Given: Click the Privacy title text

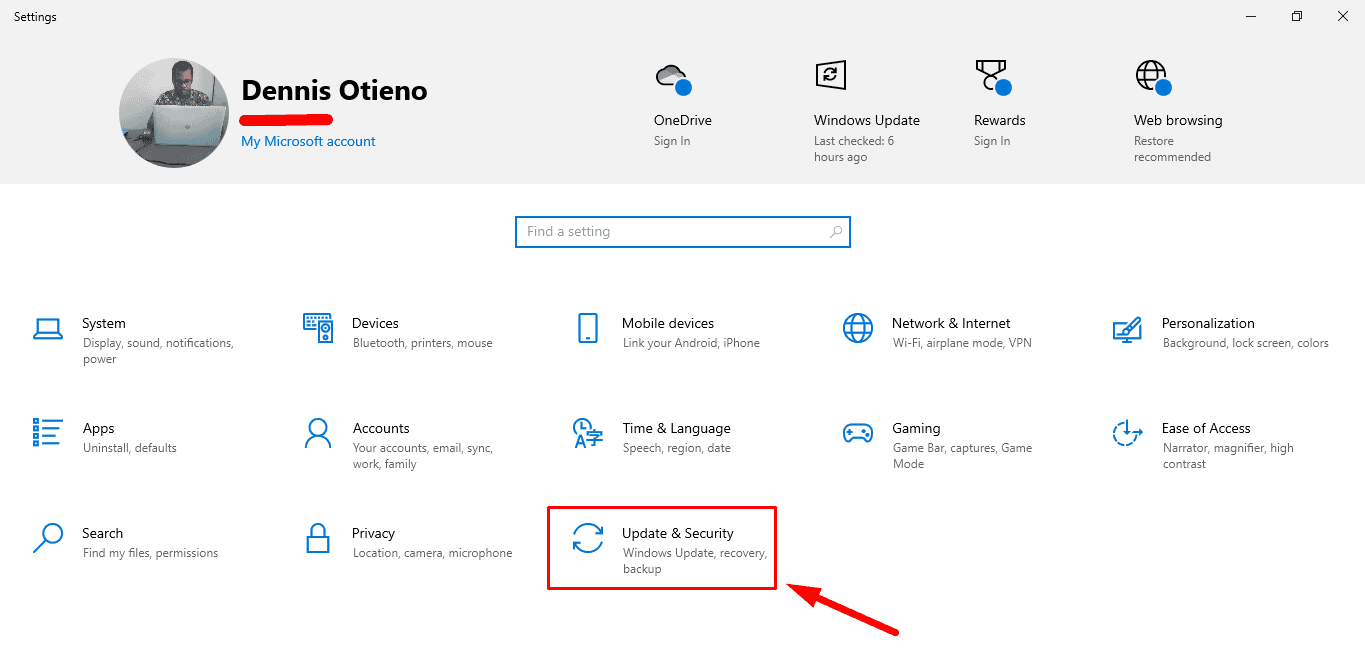Looking at the screenshot, I should coord(373,533).
